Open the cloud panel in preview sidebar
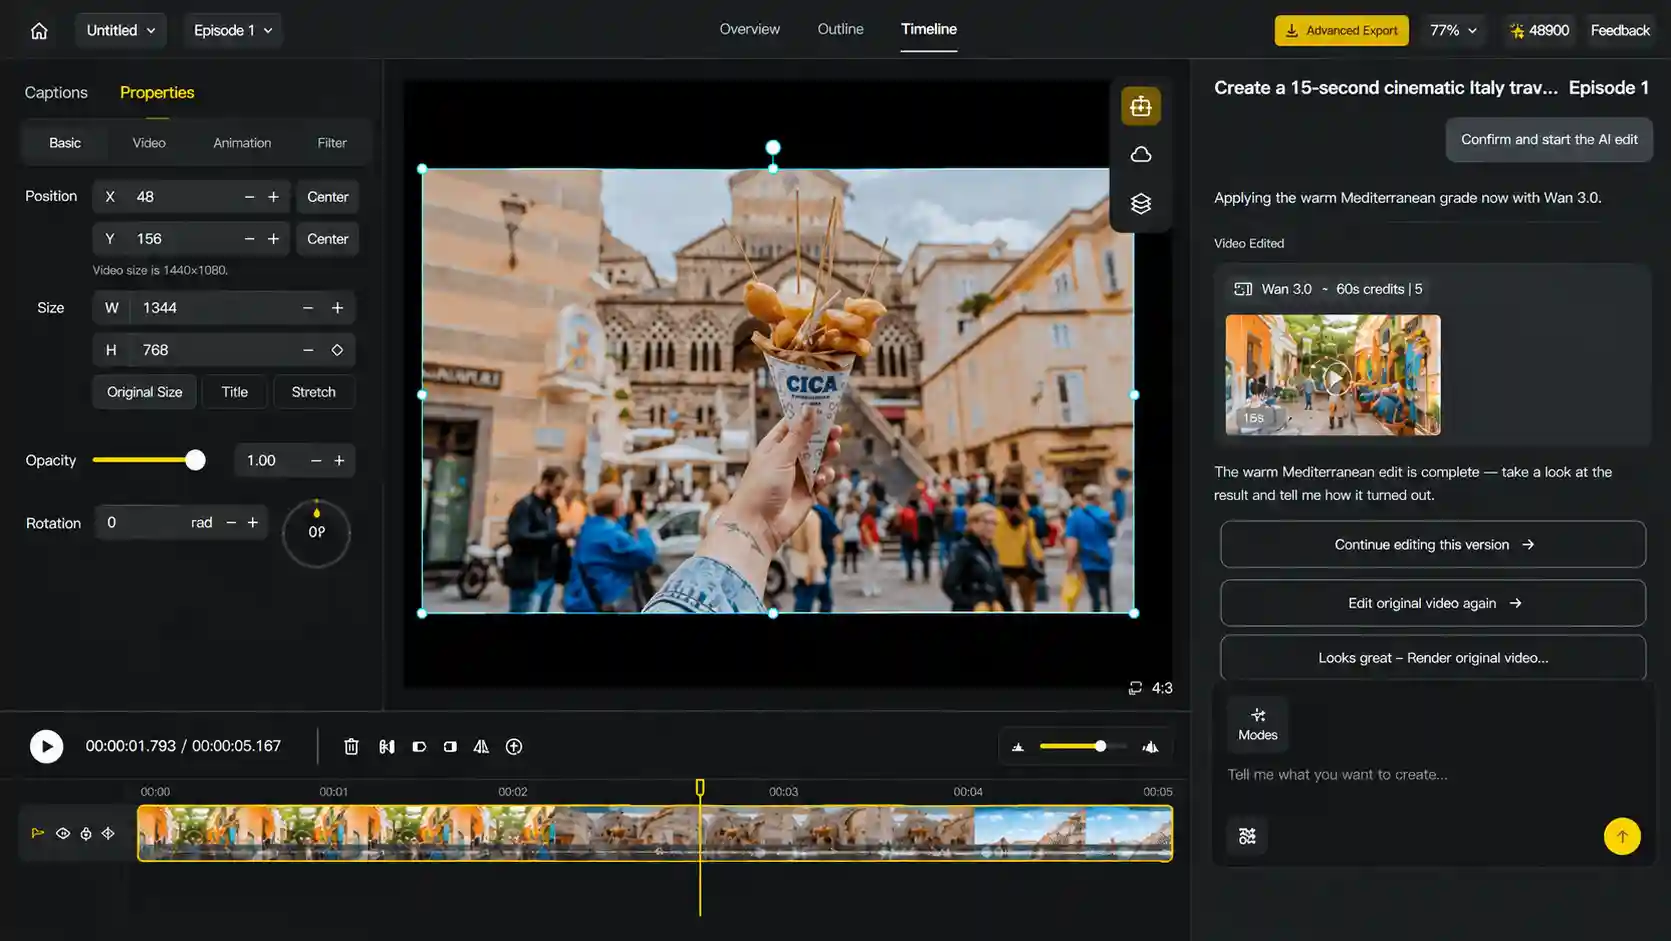 coord(1141,155)
